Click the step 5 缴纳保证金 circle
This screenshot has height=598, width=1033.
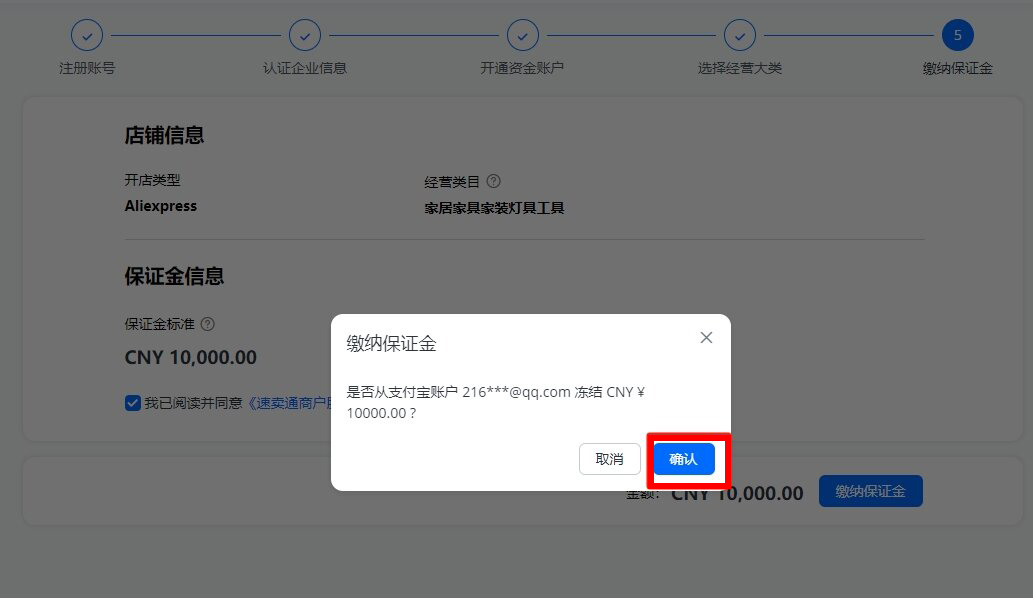coord(958,36)
